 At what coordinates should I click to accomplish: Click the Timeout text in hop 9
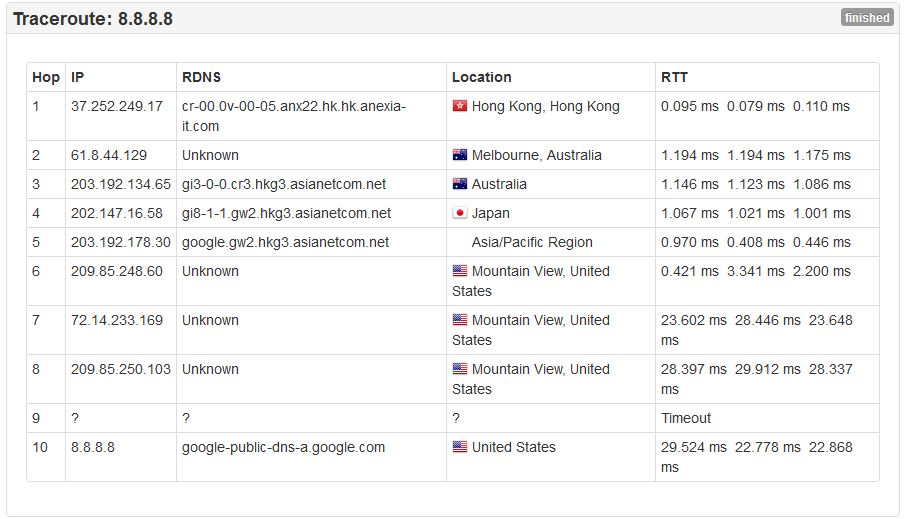pyautogui.click(x=686, y=418)
